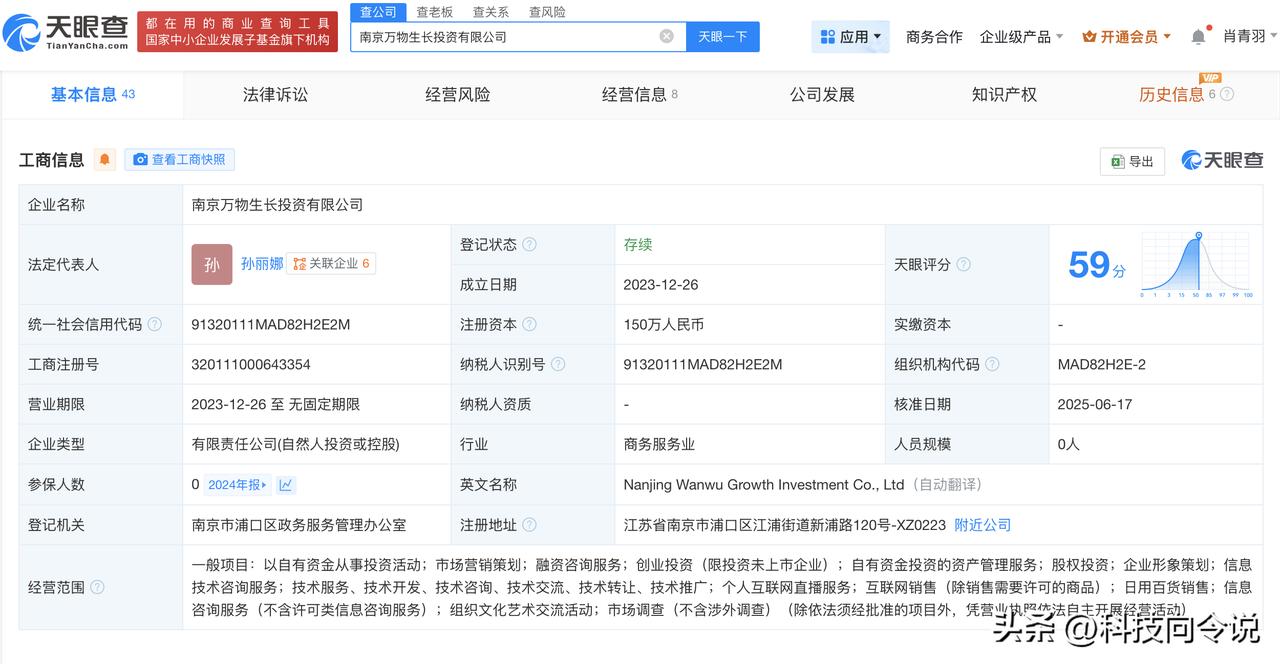The image size is (1280, 664).
Task: Open help icon beside 组织机构代码
Action: (x=992, y=365)
